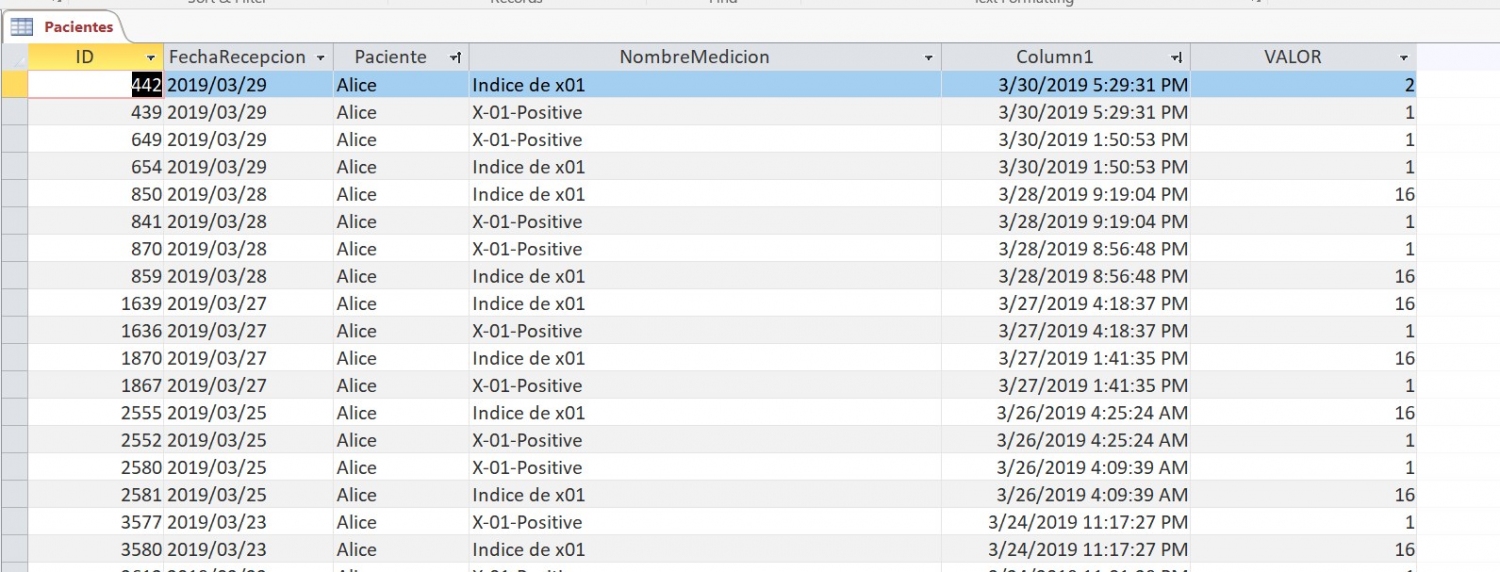Click the row selector for record ID 3580

pos(14,549)
